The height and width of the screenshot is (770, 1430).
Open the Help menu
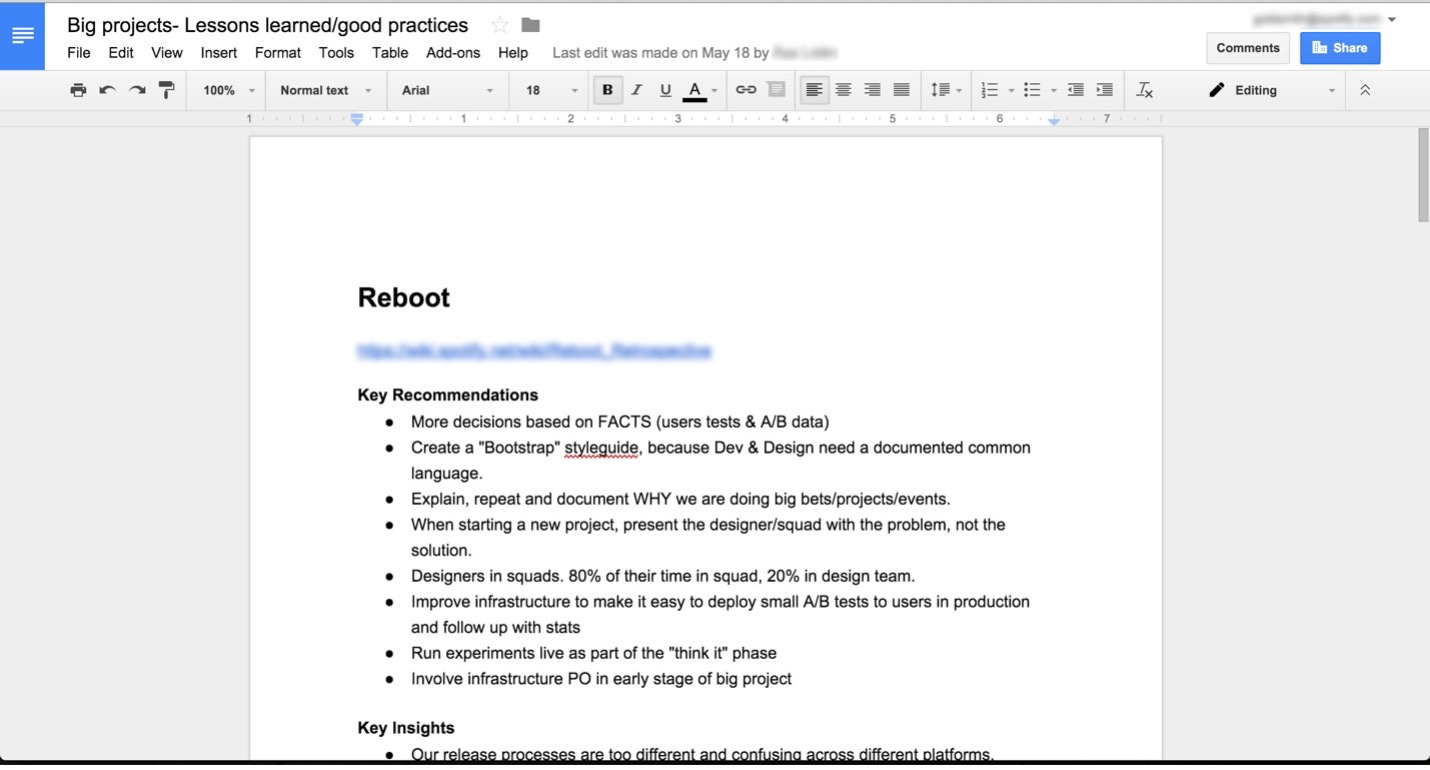513,53
